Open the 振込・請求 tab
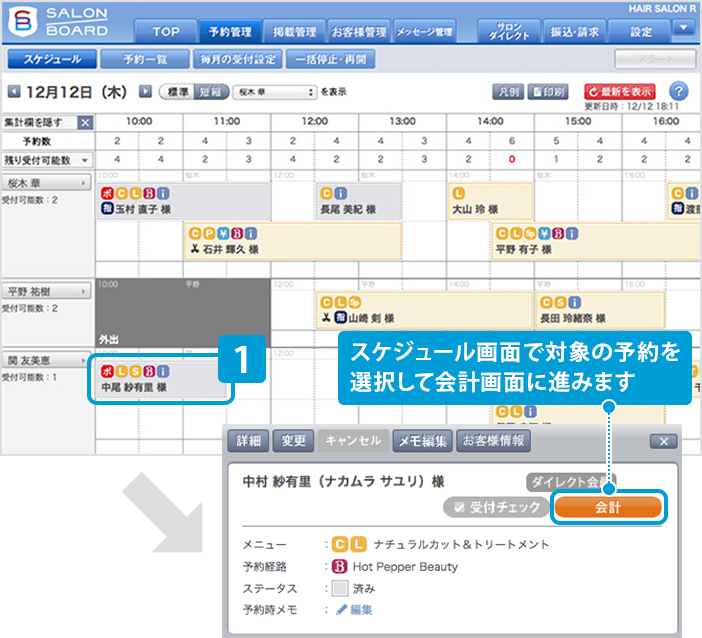This screenshot has height=638, width=702. [x=574, y=31]
